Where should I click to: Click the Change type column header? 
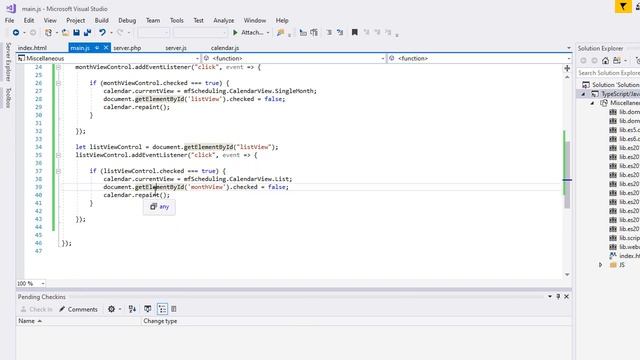click(160, 321)
